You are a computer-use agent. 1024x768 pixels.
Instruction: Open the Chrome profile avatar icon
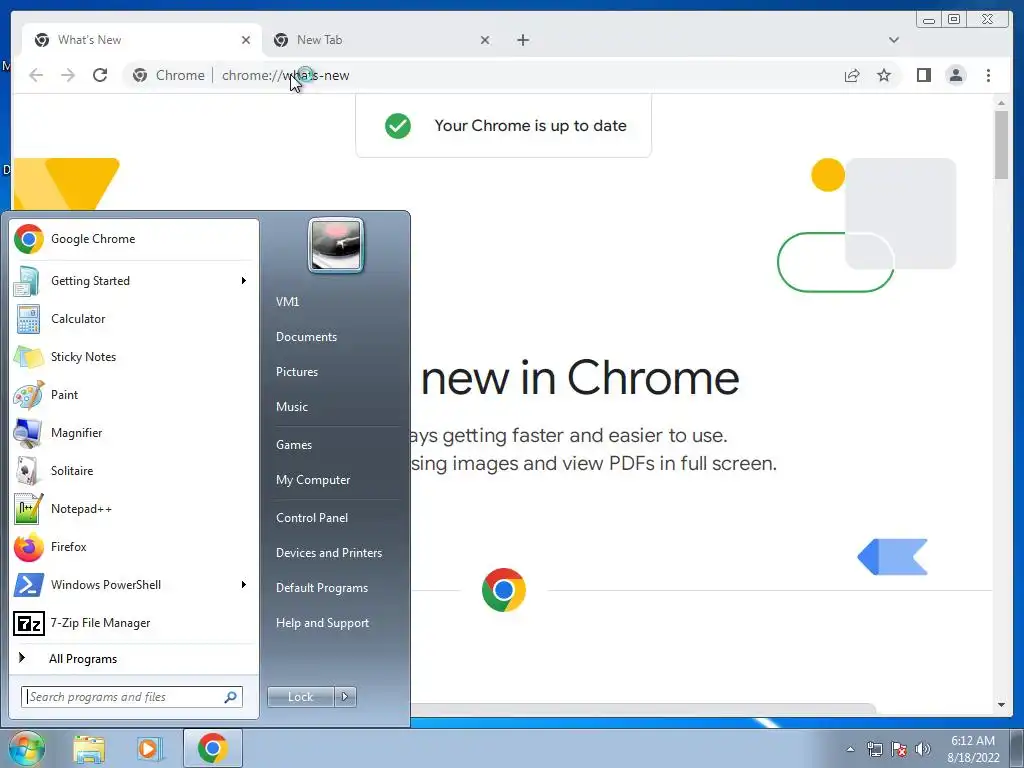click(x=955, y=75)
